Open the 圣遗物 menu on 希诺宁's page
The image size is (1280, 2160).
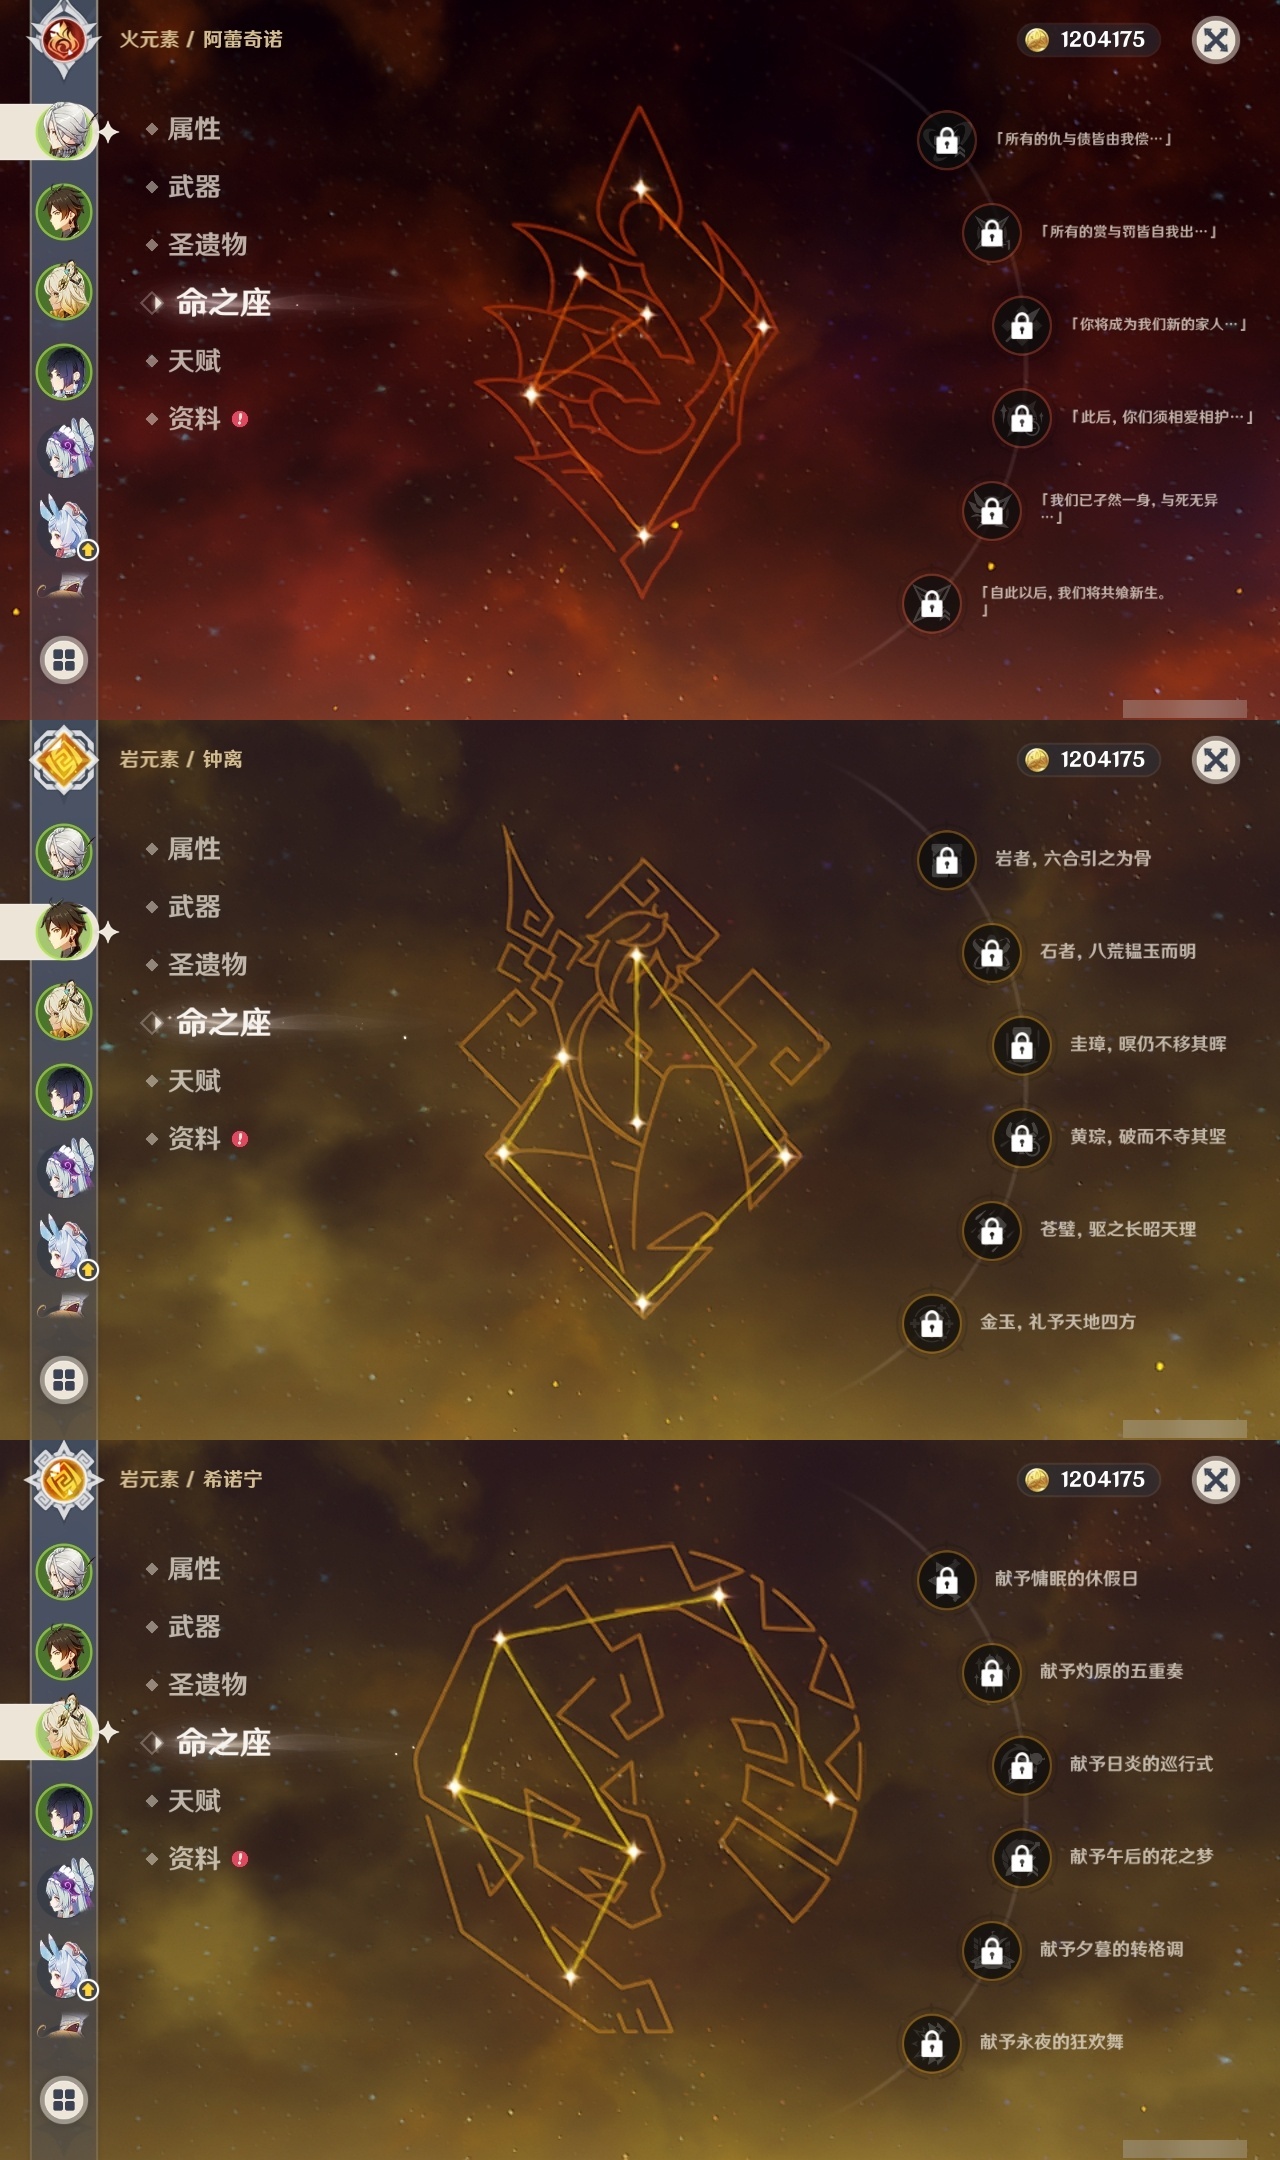point(207,1685)
